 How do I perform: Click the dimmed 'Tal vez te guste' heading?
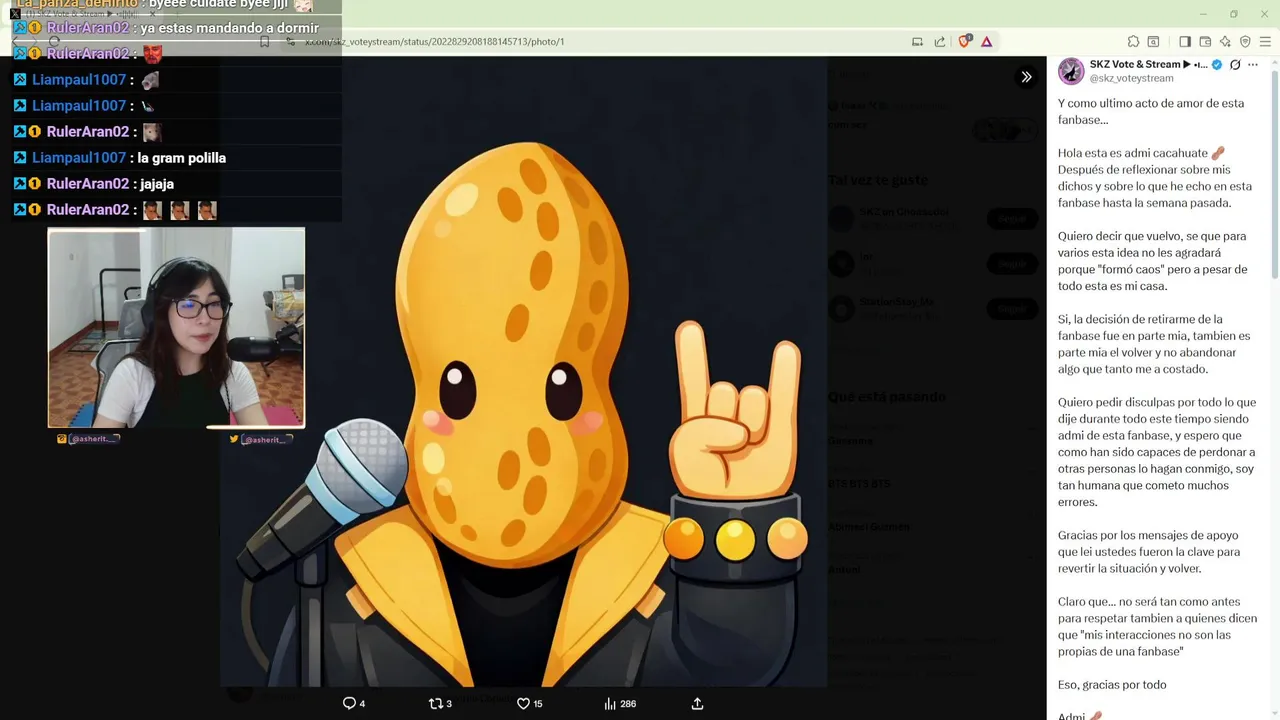point(878,180)
